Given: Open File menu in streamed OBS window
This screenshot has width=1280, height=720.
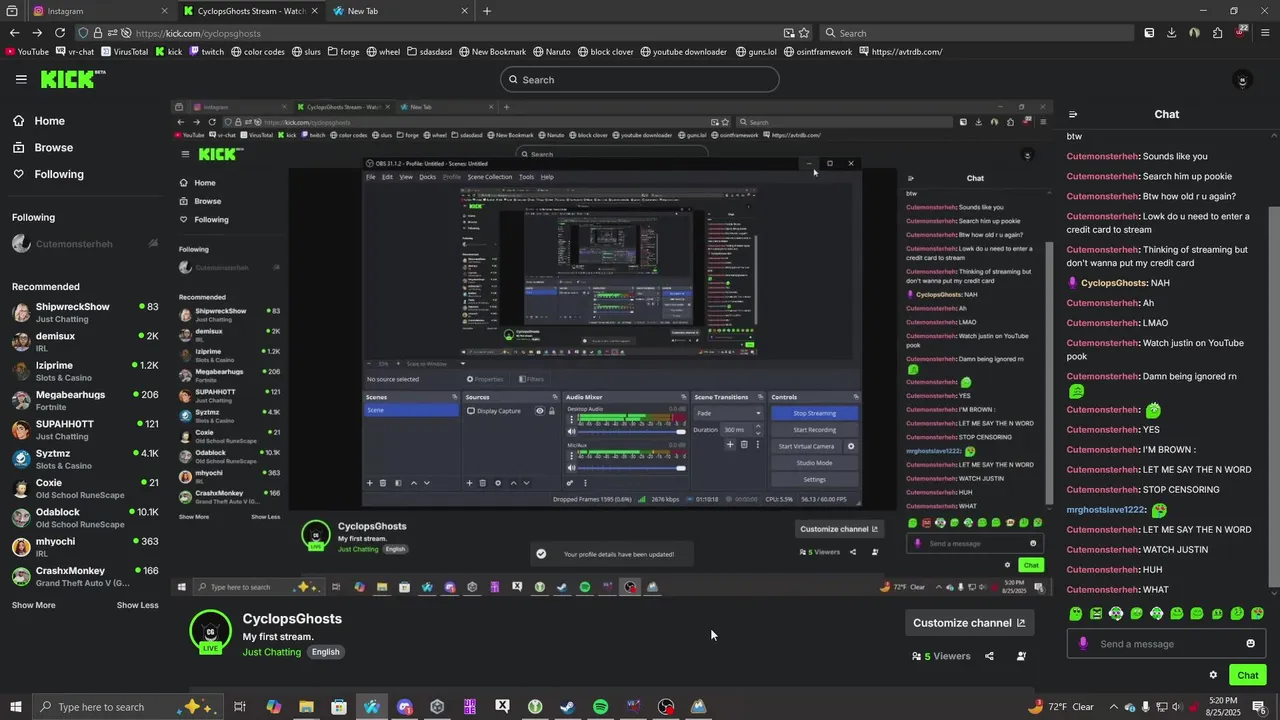Looking at the screenshot, I should 370,177.
